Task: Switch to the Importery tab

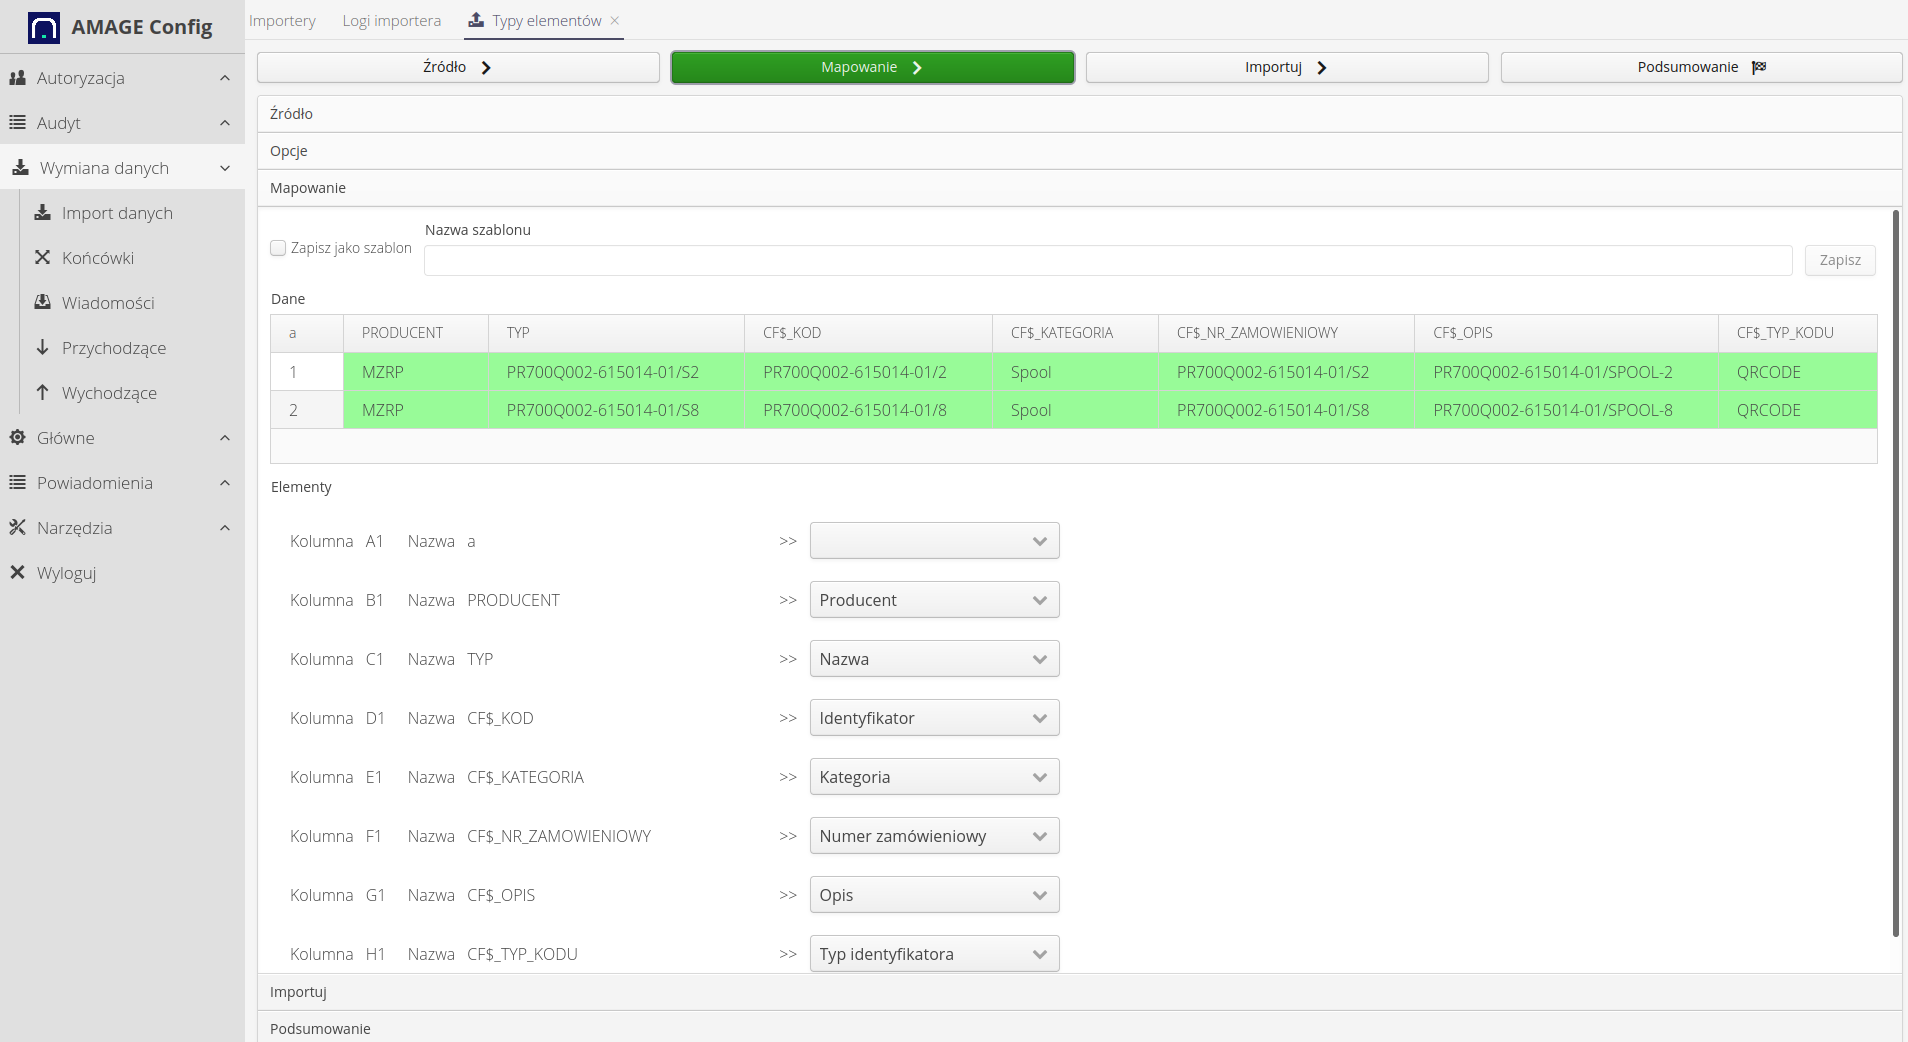Action: pos(282,21)
